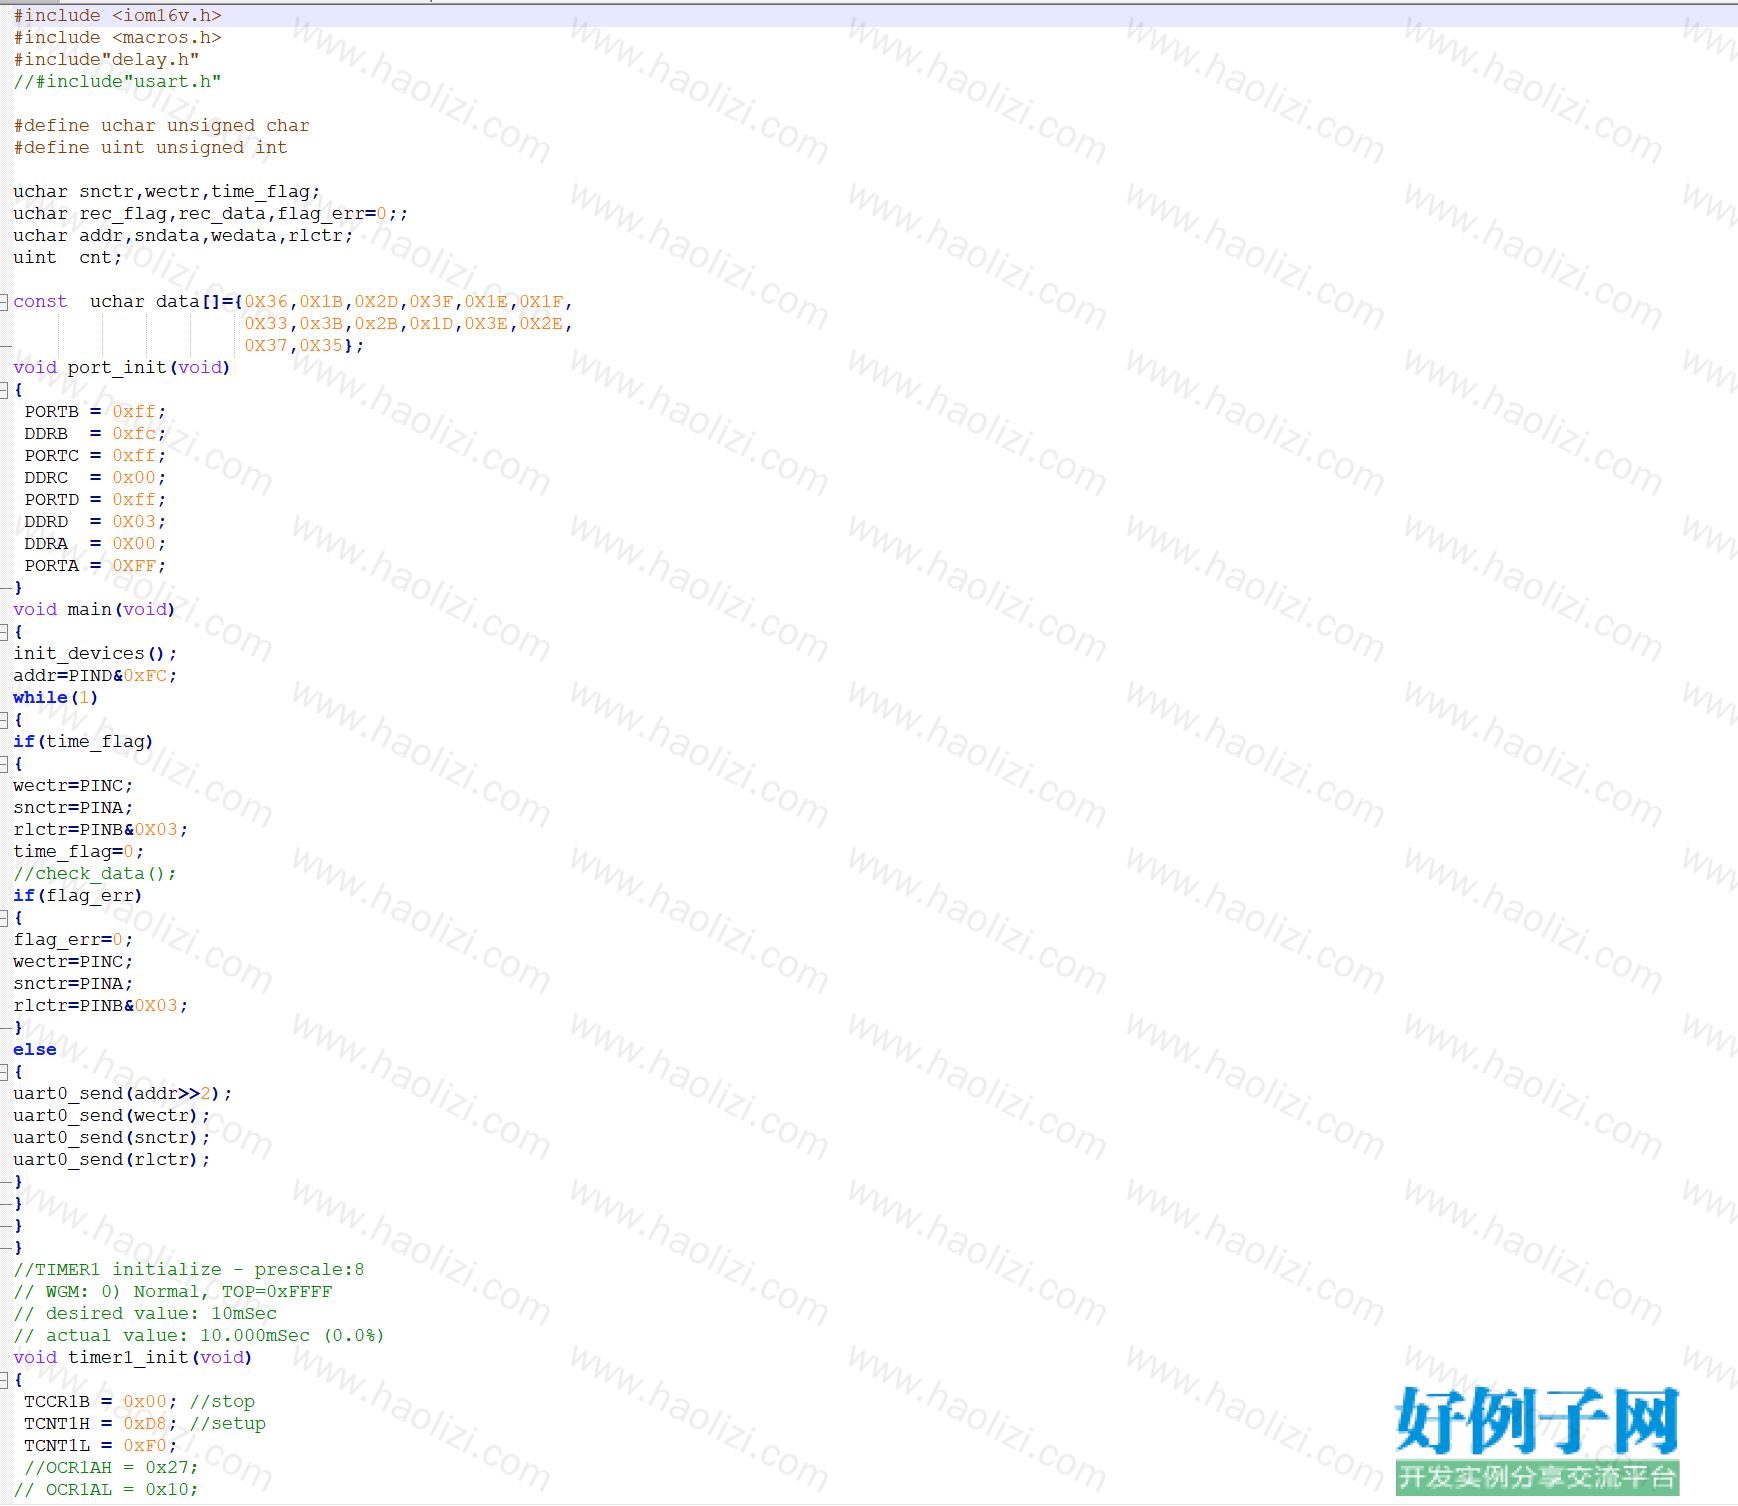Click array row starting with 0X33

coord(408,324)
